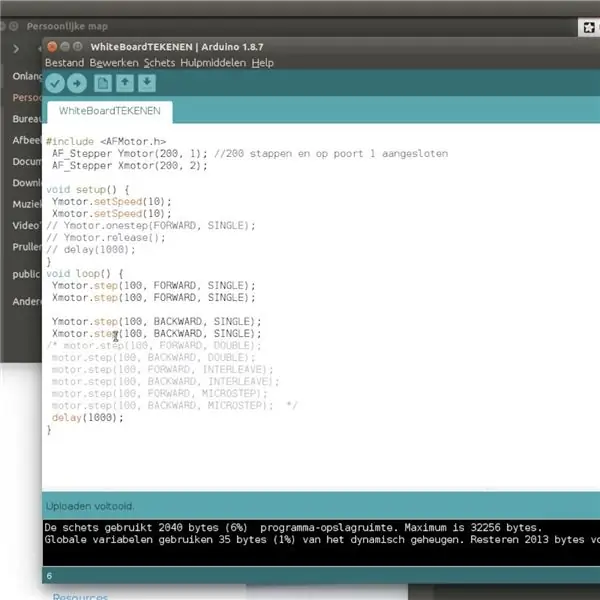Open the Prullenbak sidebar entry

click(26, 247)
